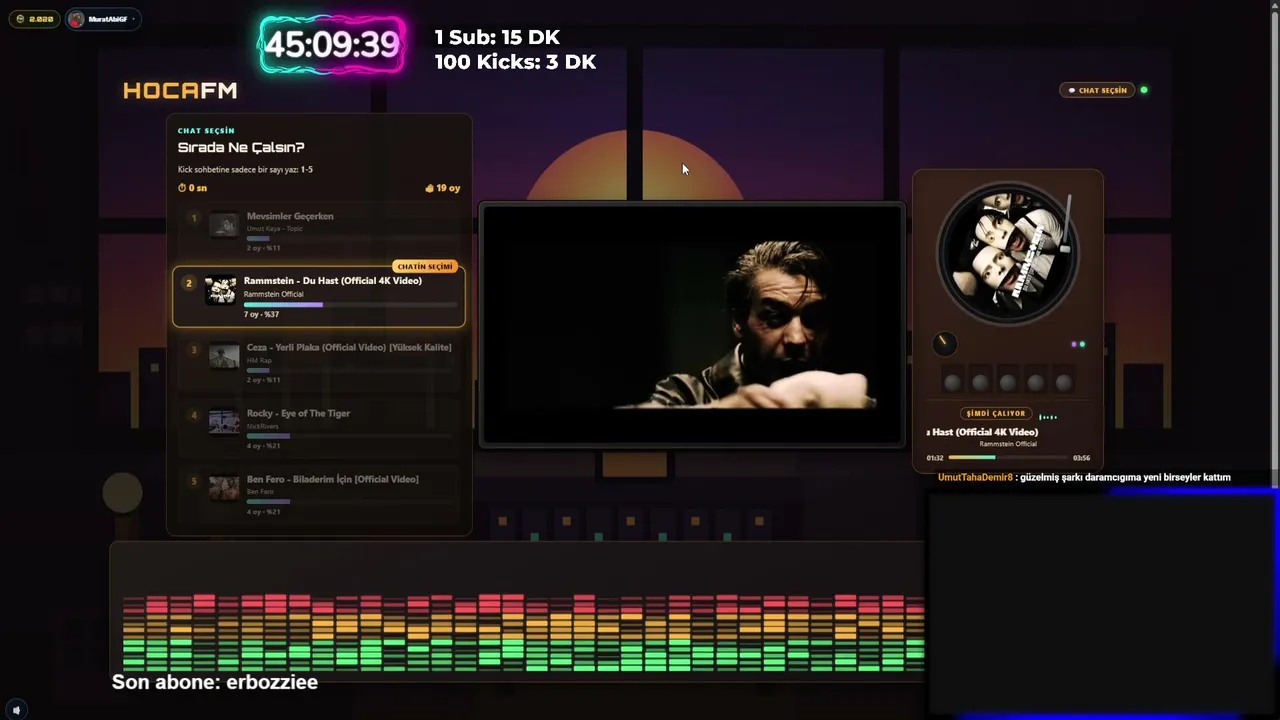Viewport: 1280px width, 720px height.
Task: Click the turntable tonearm
Action: pyautogui.click(x=1066, y=222)
